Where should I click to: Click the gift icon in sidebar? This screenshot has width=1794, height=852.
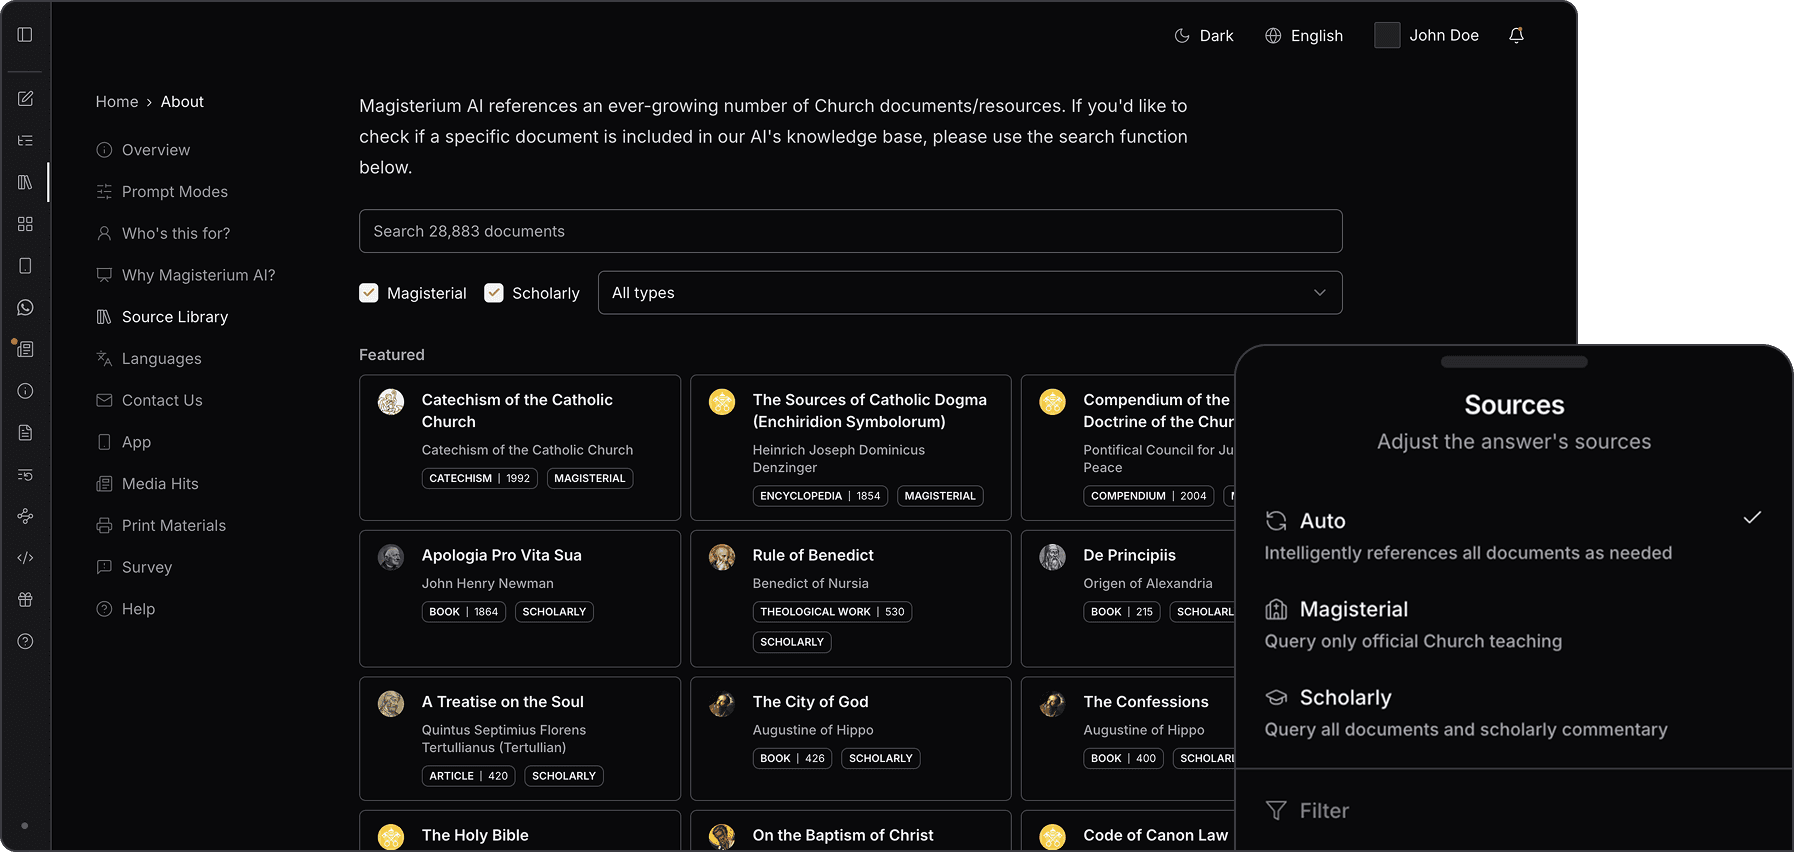pos(25,600)
